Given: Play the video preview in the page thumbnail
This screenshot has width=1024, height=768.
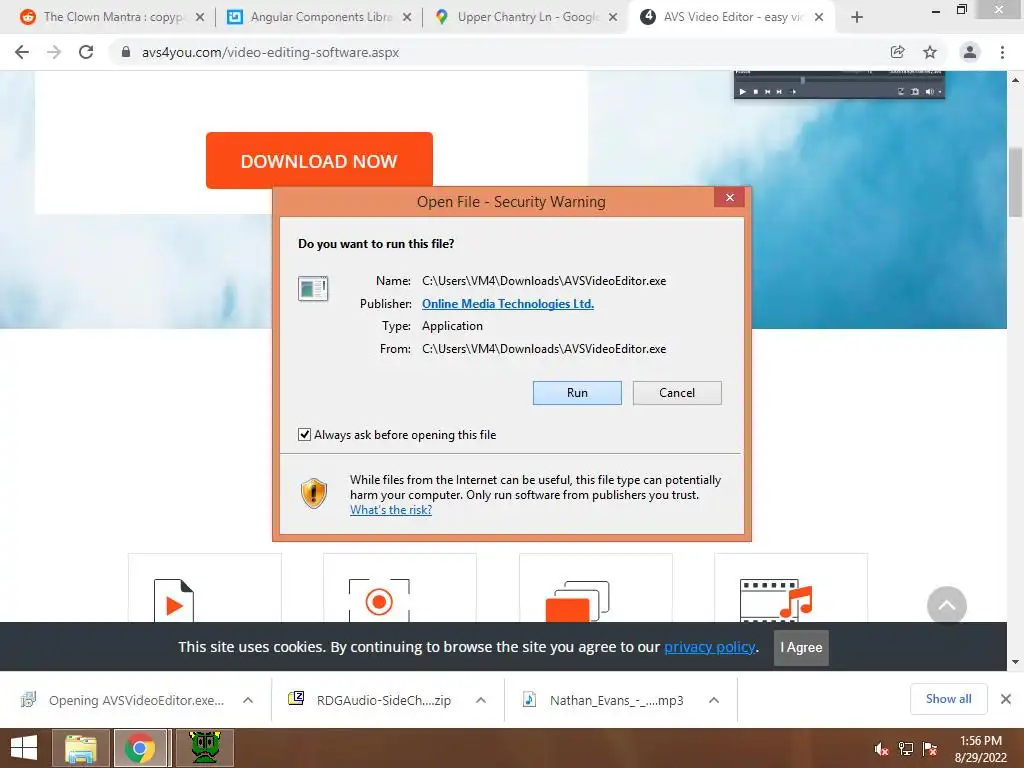Looking at the screenshot, I should pyautogui.click(x=742, y=91).
